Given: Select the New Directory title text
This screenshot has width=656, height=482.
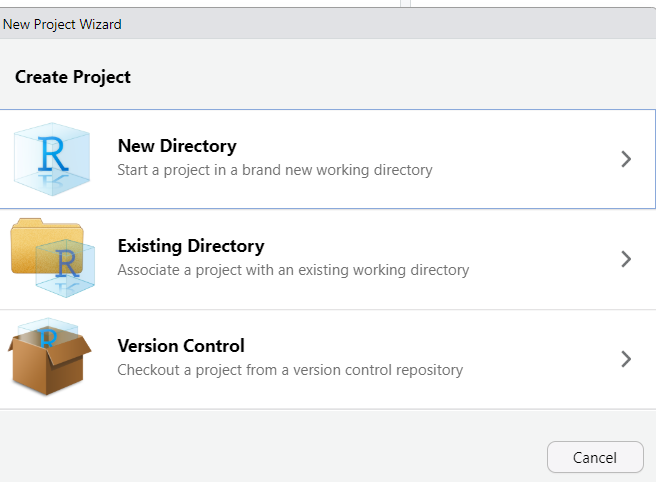Looking at the screenshot, I should point(177,146).
